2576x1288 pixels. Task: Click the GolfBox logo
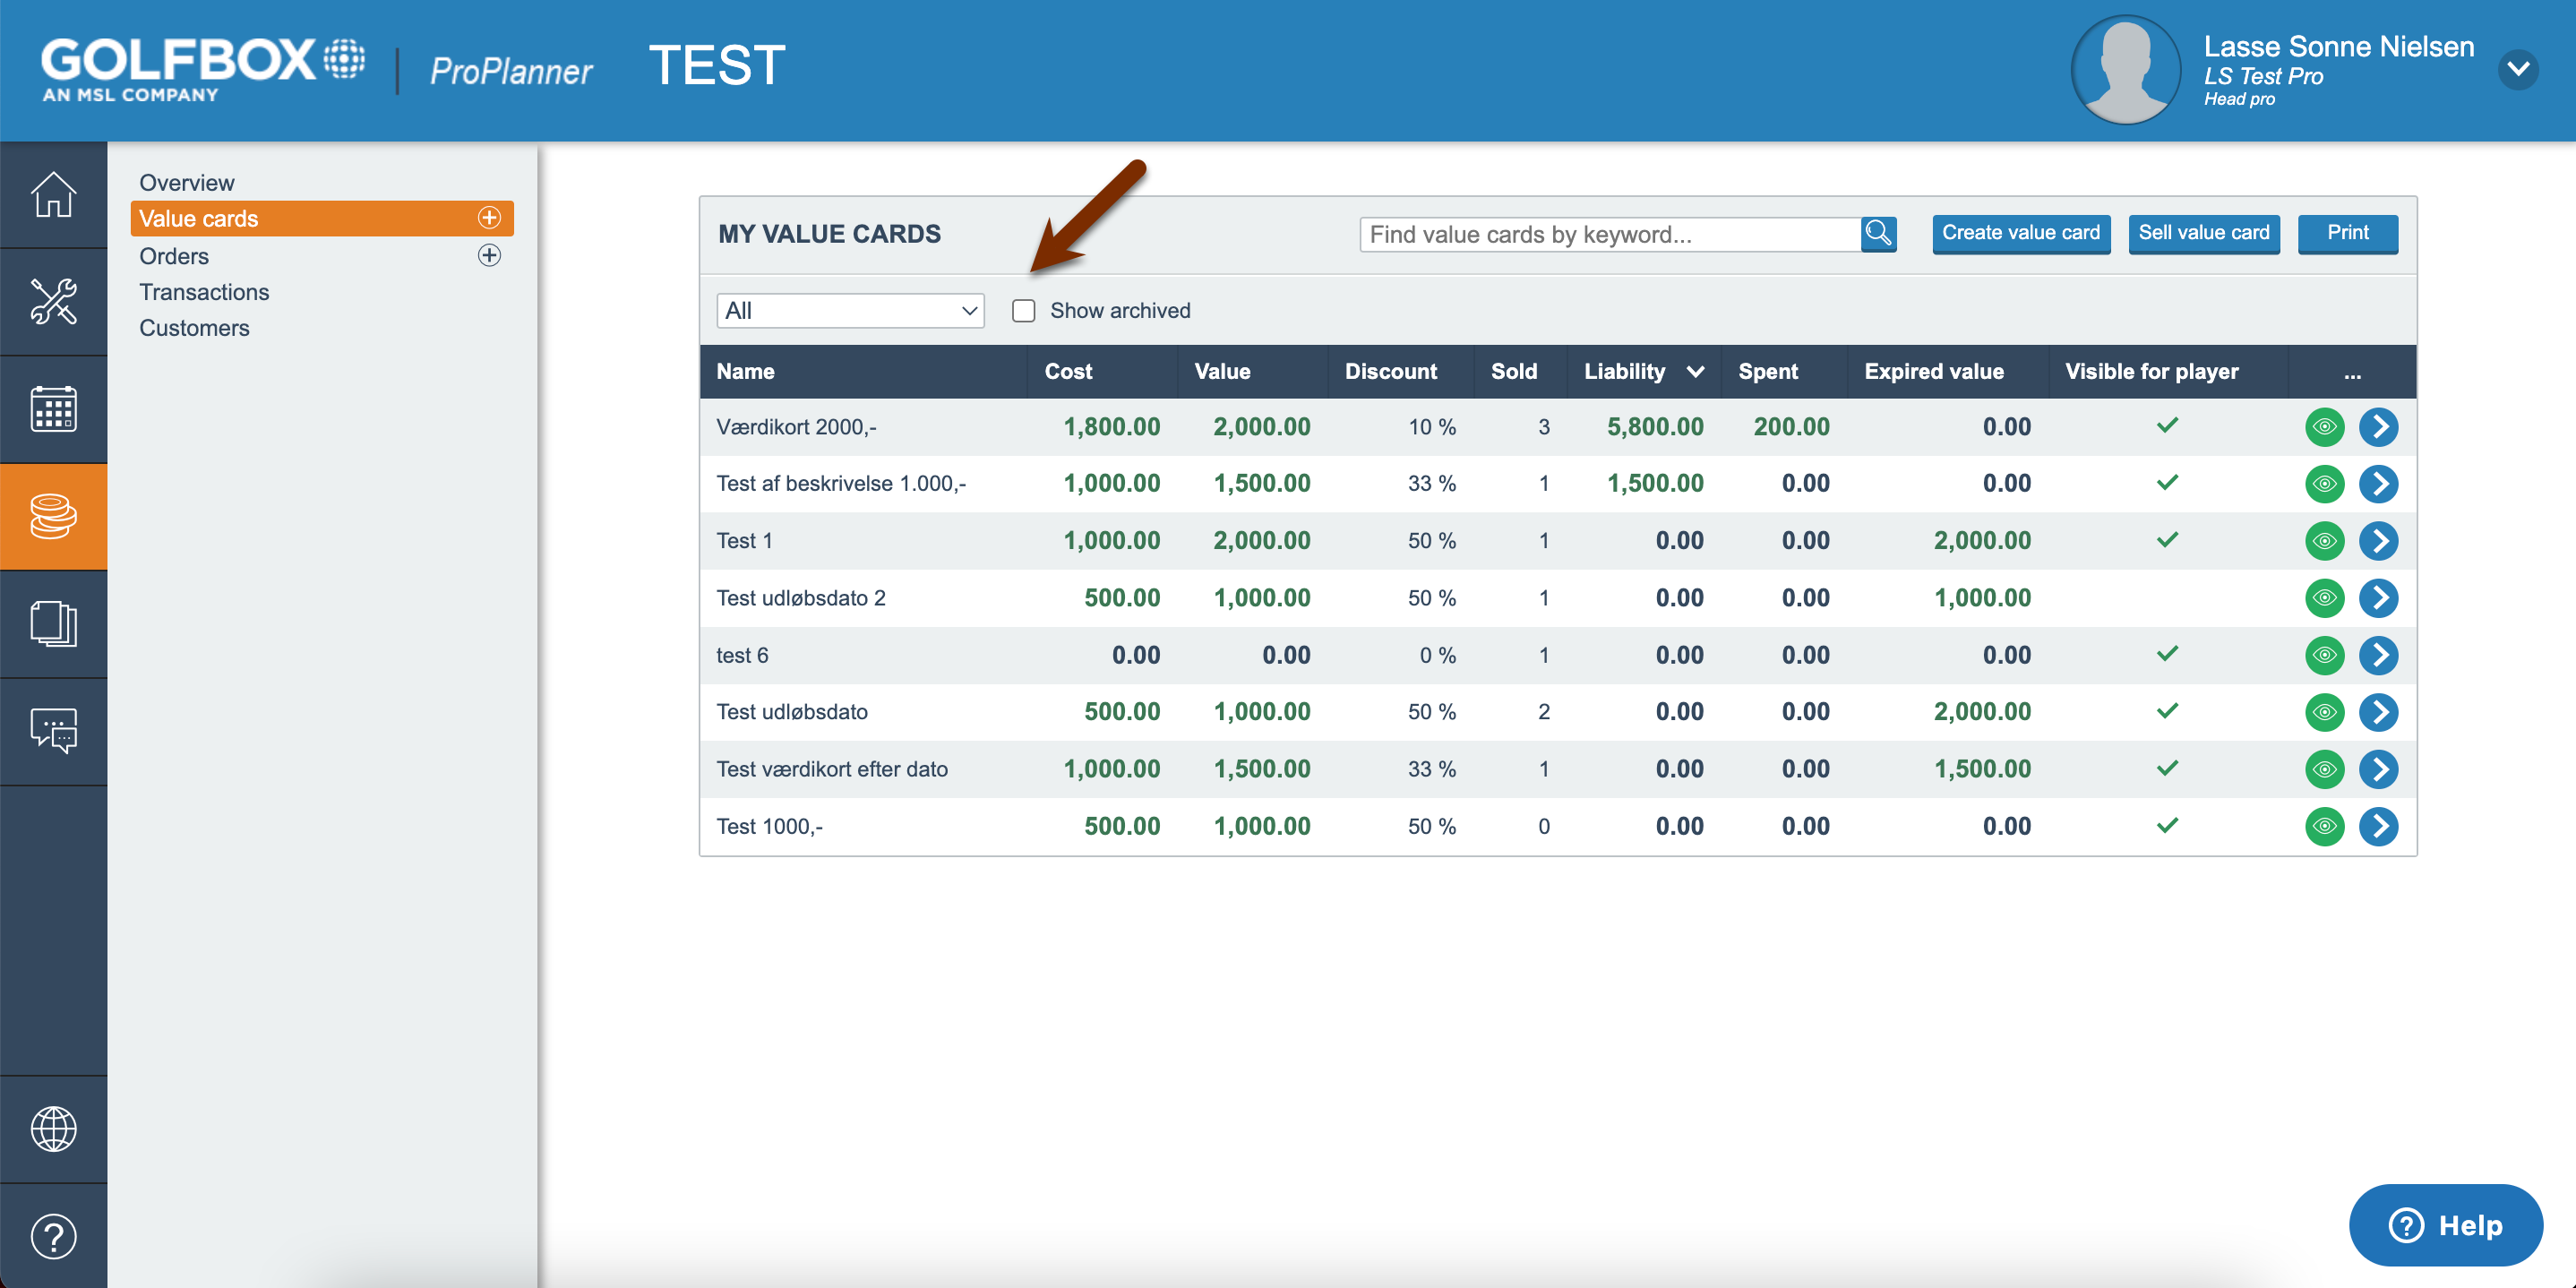point(203,69)
